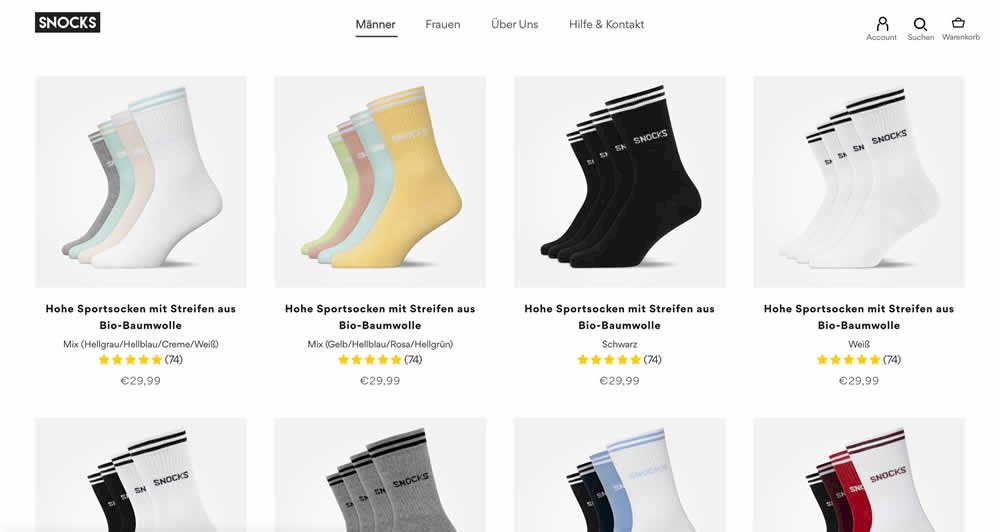1000x532 pixels.
Task: Open gray socks thumbnail in second row
Action: click(380, 475)
